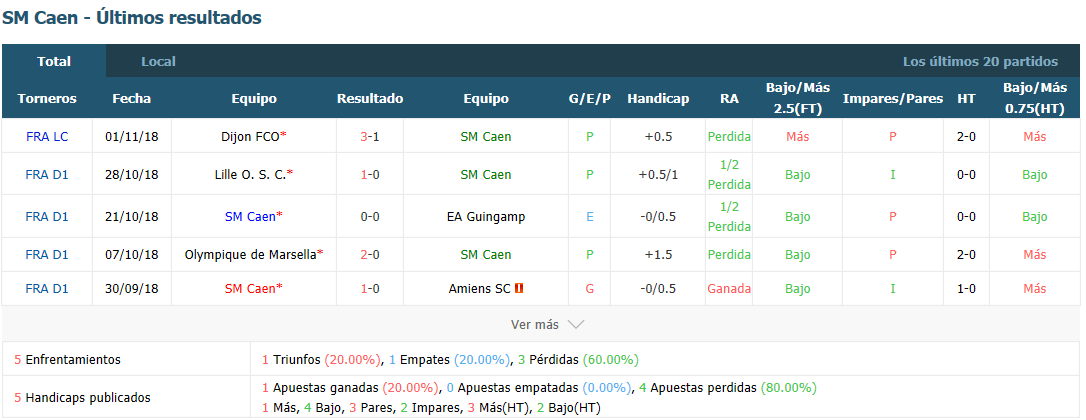Open Dijon FCO team link
This screenshot has height=420, width=1086.
pyautogui.click(x=250, y=137)
